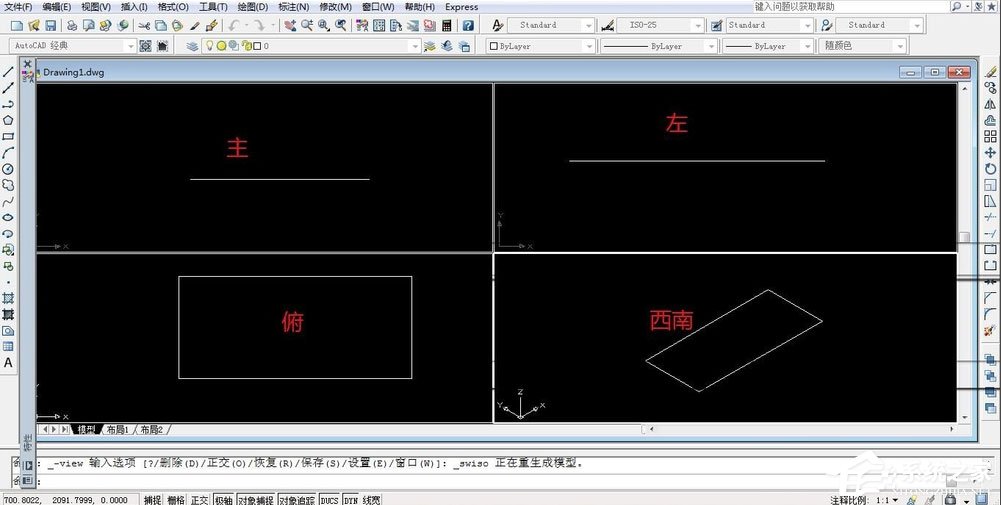Create a new drawing with QNew icon
The height and width of the screenshot is (505, 1001).
pyautogui.click(x=17, y=26)
